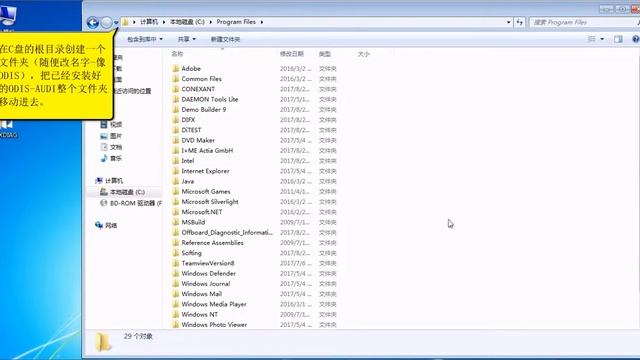Expand the chevron after 计算机 in the address bar
Viewport: 640px width, 360px height.
164,22
